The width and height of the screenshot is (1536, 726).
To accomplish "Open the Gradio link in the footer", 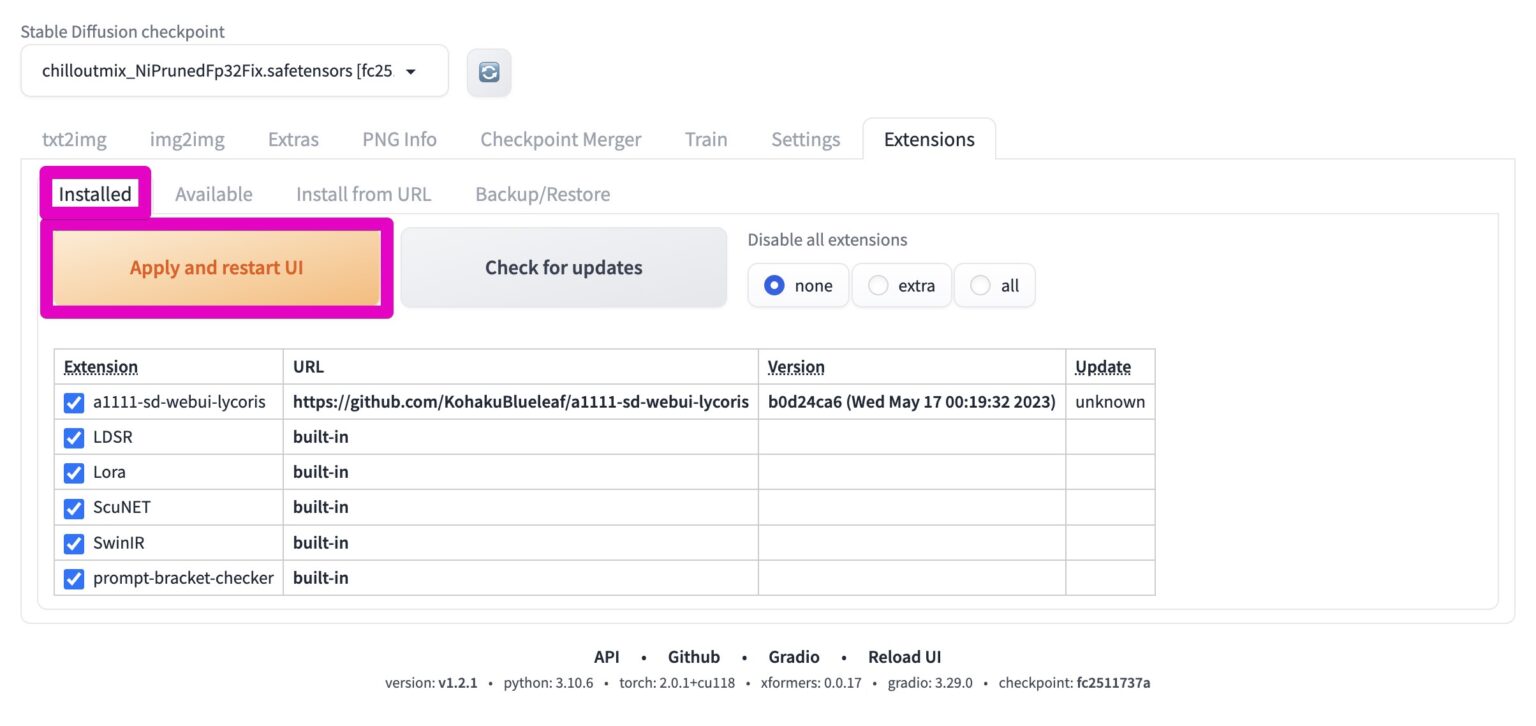I will click(793, 657).
